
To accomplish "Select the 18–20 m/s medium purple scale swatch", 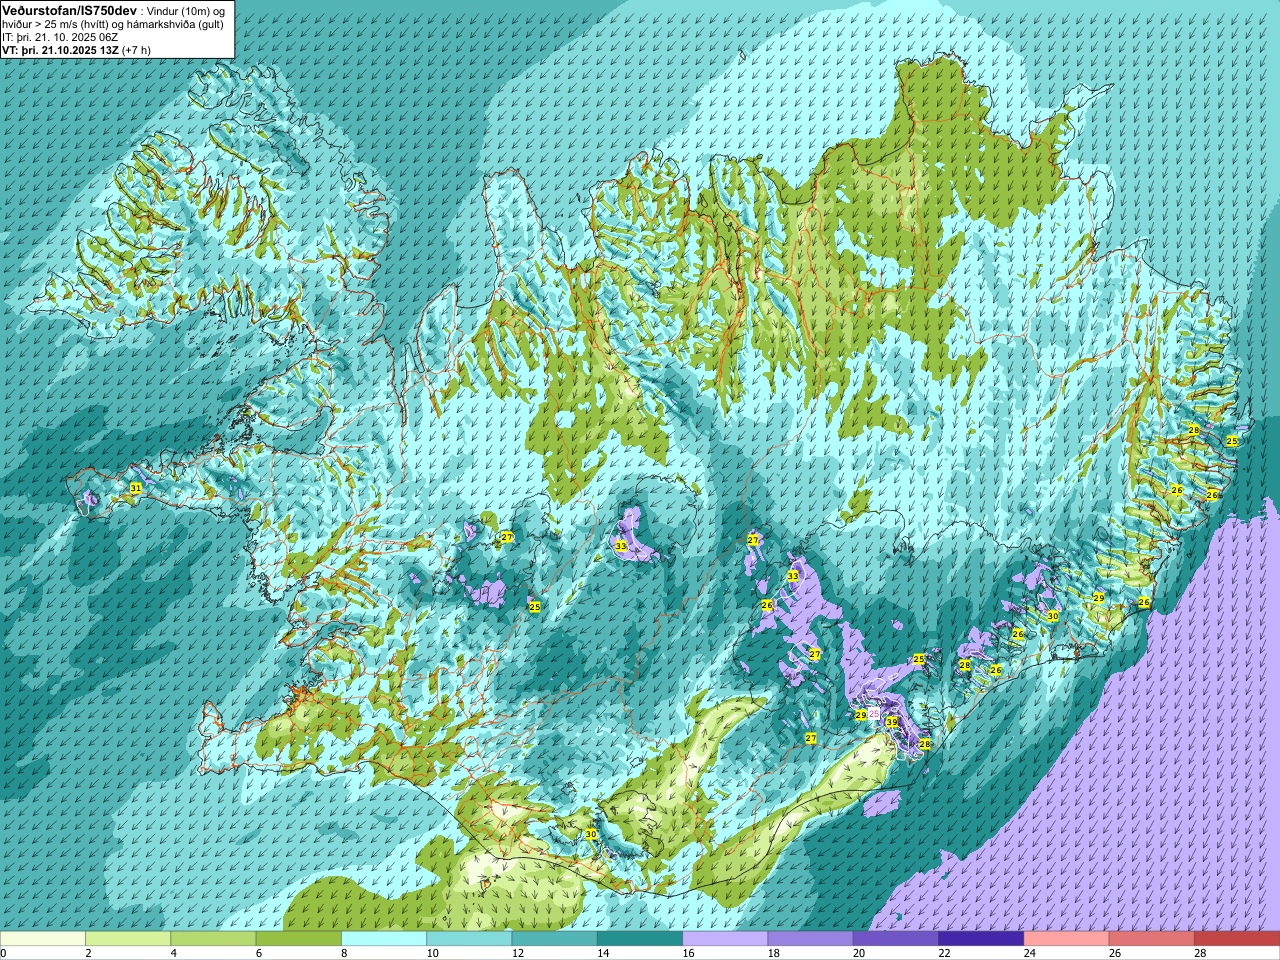I will (811, 939).
